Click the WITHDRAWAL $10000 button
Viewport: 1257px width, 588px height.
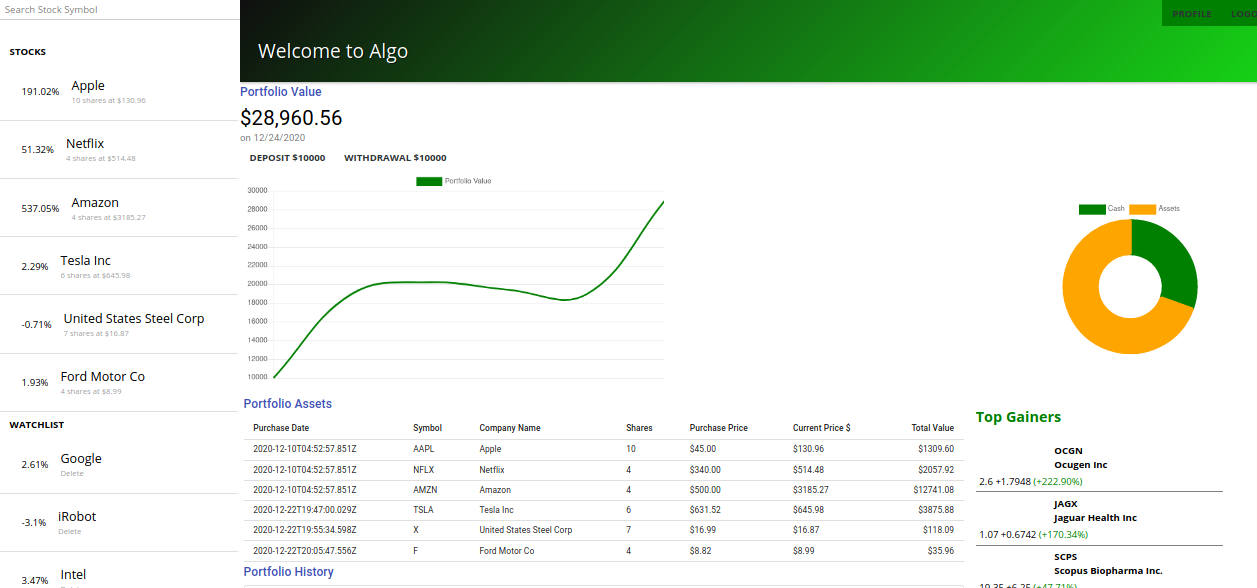pos(395,158)
